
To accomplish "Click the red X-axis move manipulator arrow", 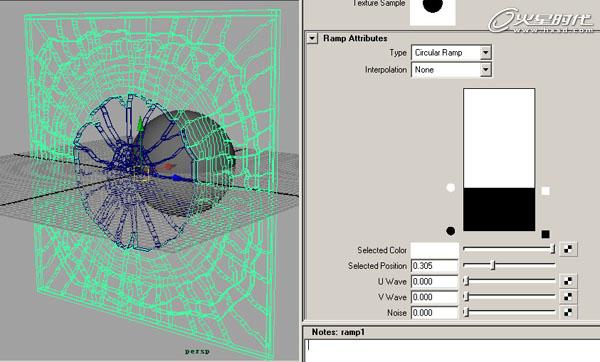I will click(x=169, y=166).
